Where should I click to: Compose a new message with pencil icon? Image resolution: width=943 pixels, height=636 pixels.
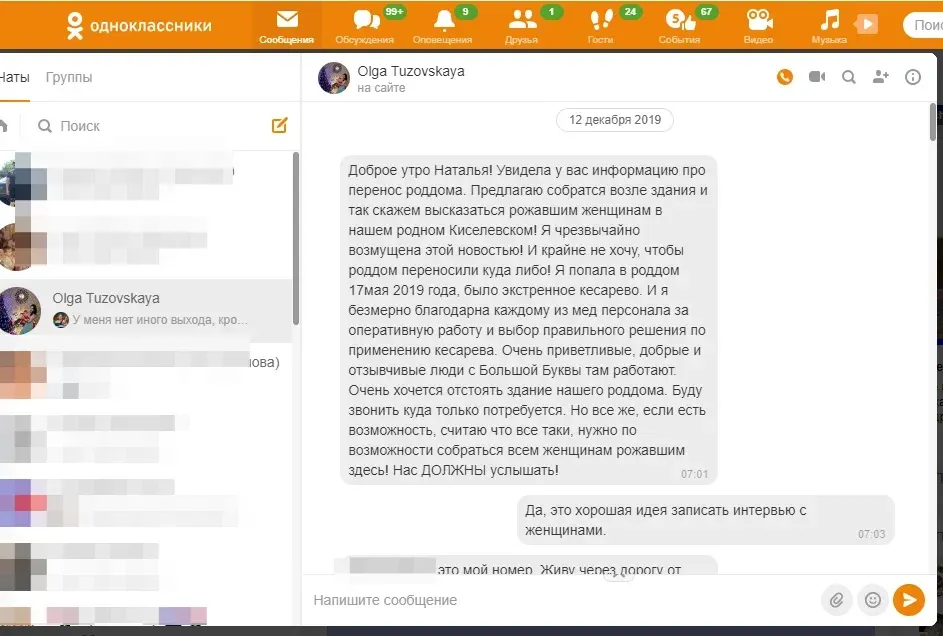click(x=280, y=125)
